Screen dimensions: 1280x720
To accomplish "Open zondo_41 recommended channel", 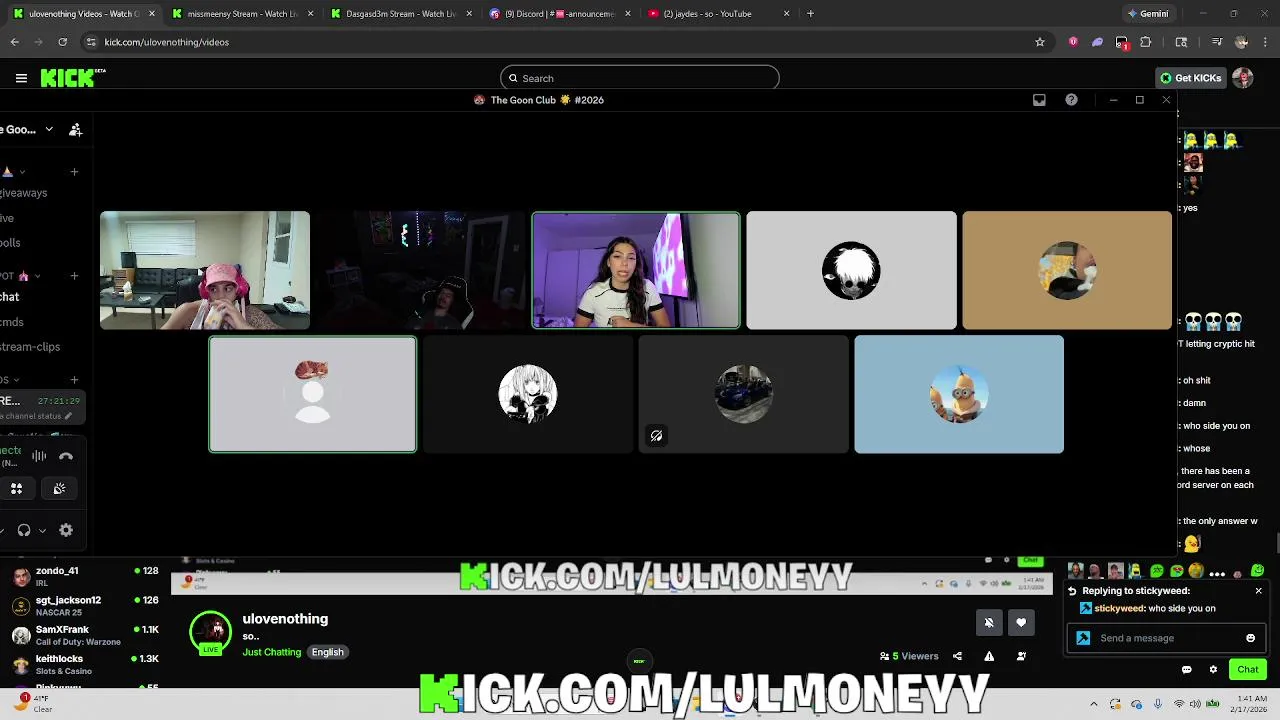I will 83,577.
